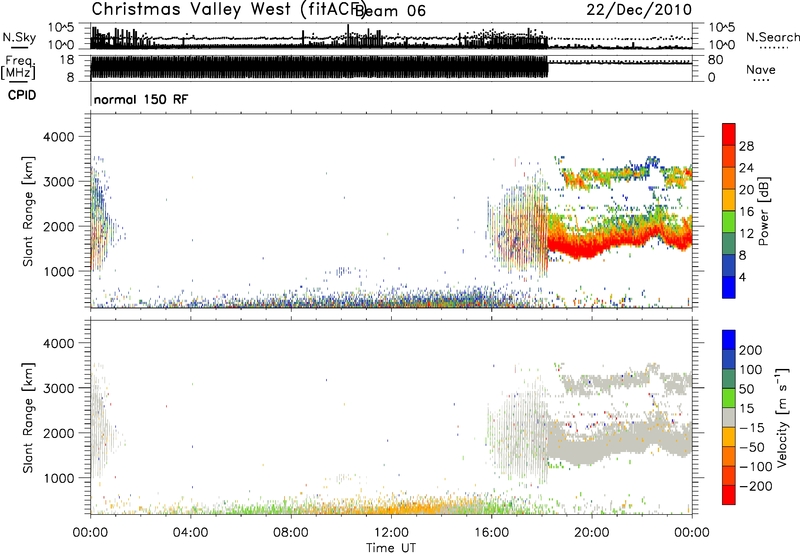The image size is (800, 554).
Task: Click the gray segment of velocity colorbar
Action: tap(729, 418)
